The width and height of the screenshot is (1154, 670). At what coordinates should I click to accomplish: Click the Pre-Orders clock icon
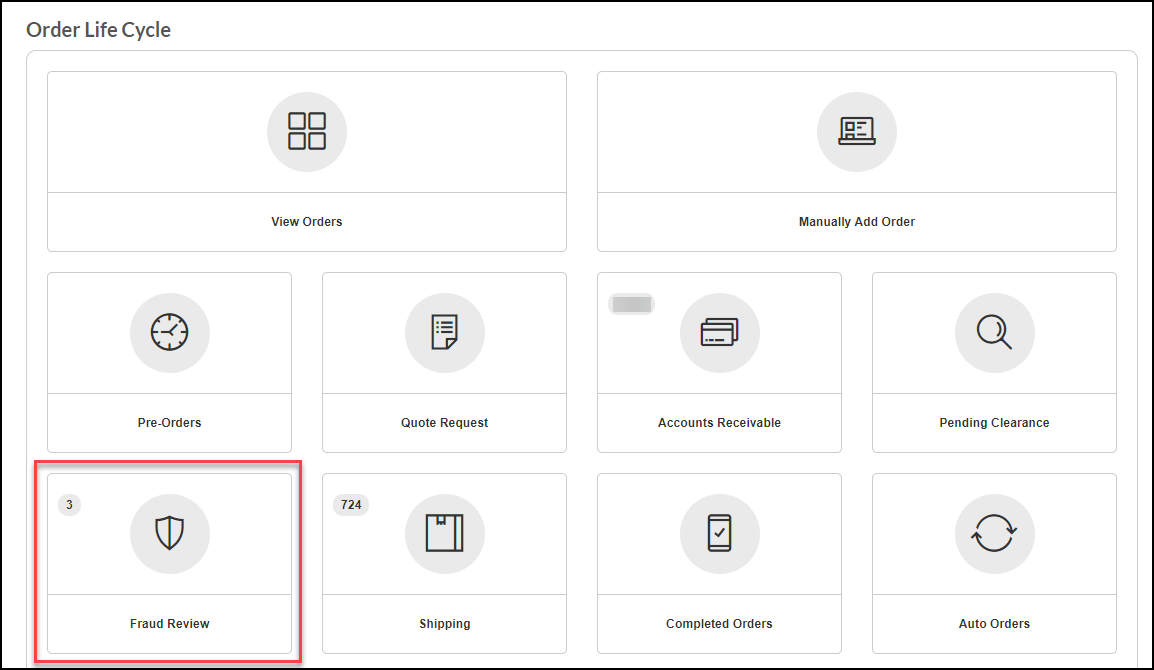169,333
